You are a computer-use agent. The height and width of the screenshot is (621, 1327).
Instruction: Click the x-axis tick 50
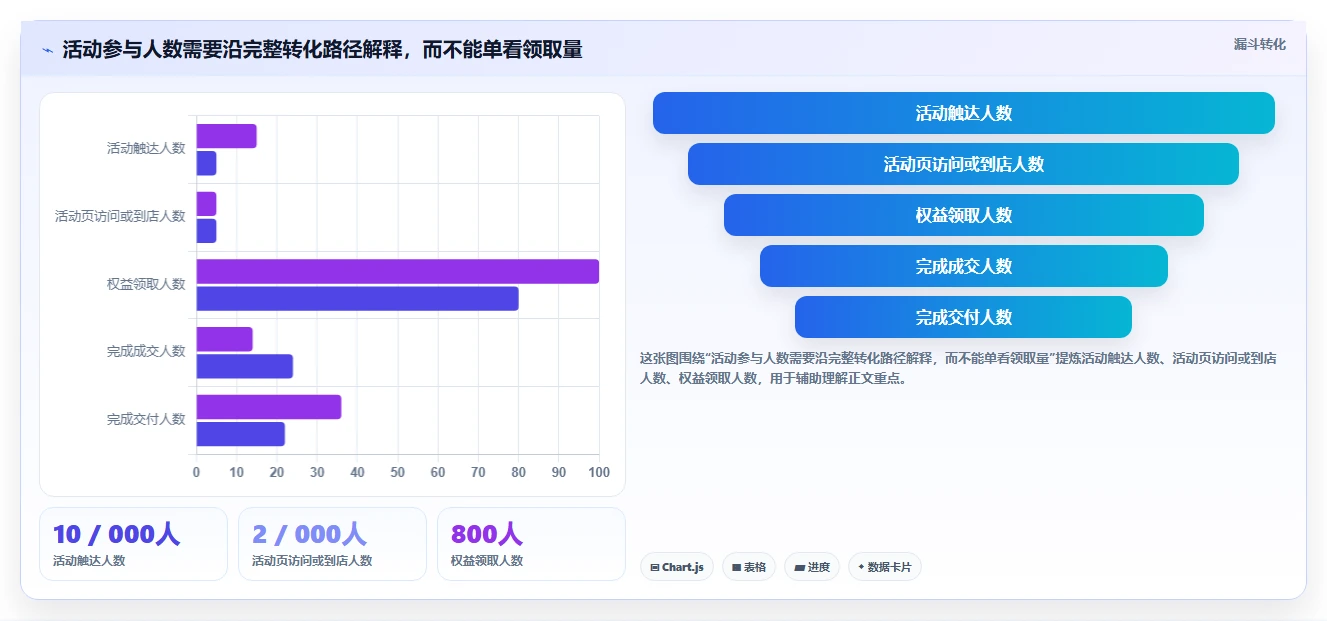pos(398,472)
